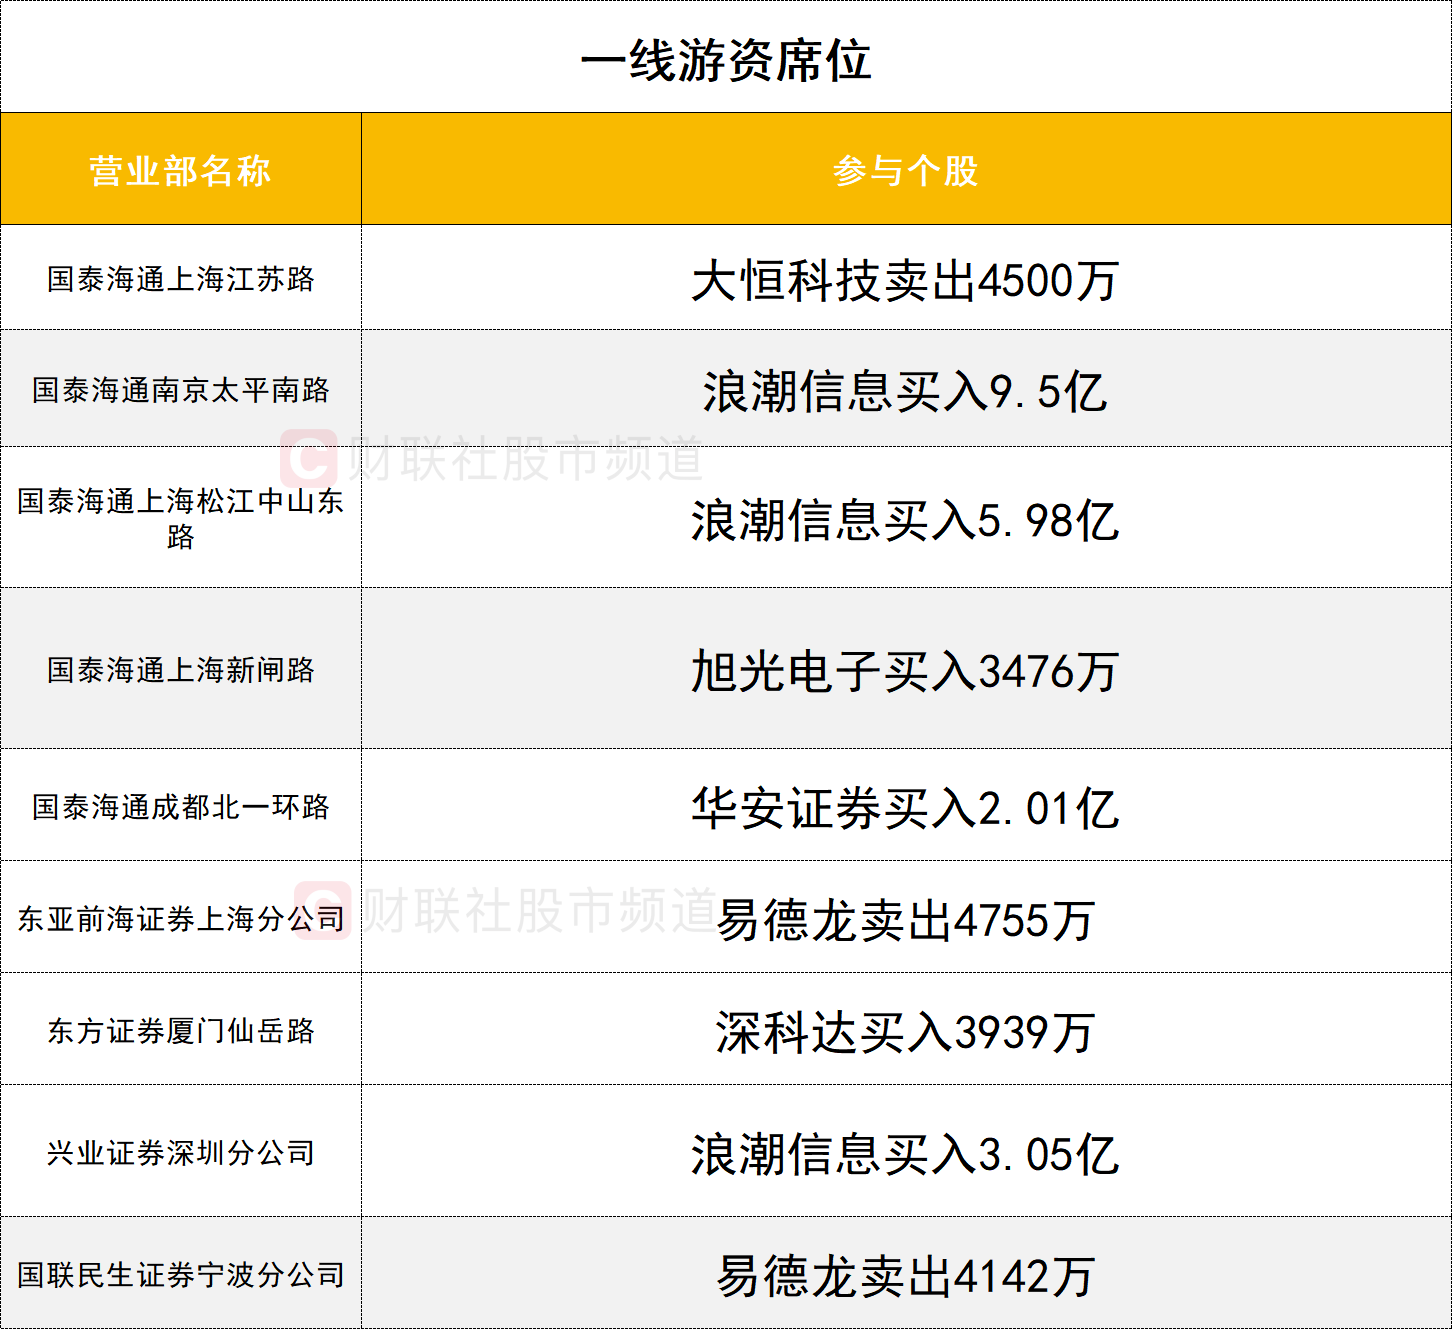Click the cell 国泰海通上海江苏路

(x=181, y=278)
